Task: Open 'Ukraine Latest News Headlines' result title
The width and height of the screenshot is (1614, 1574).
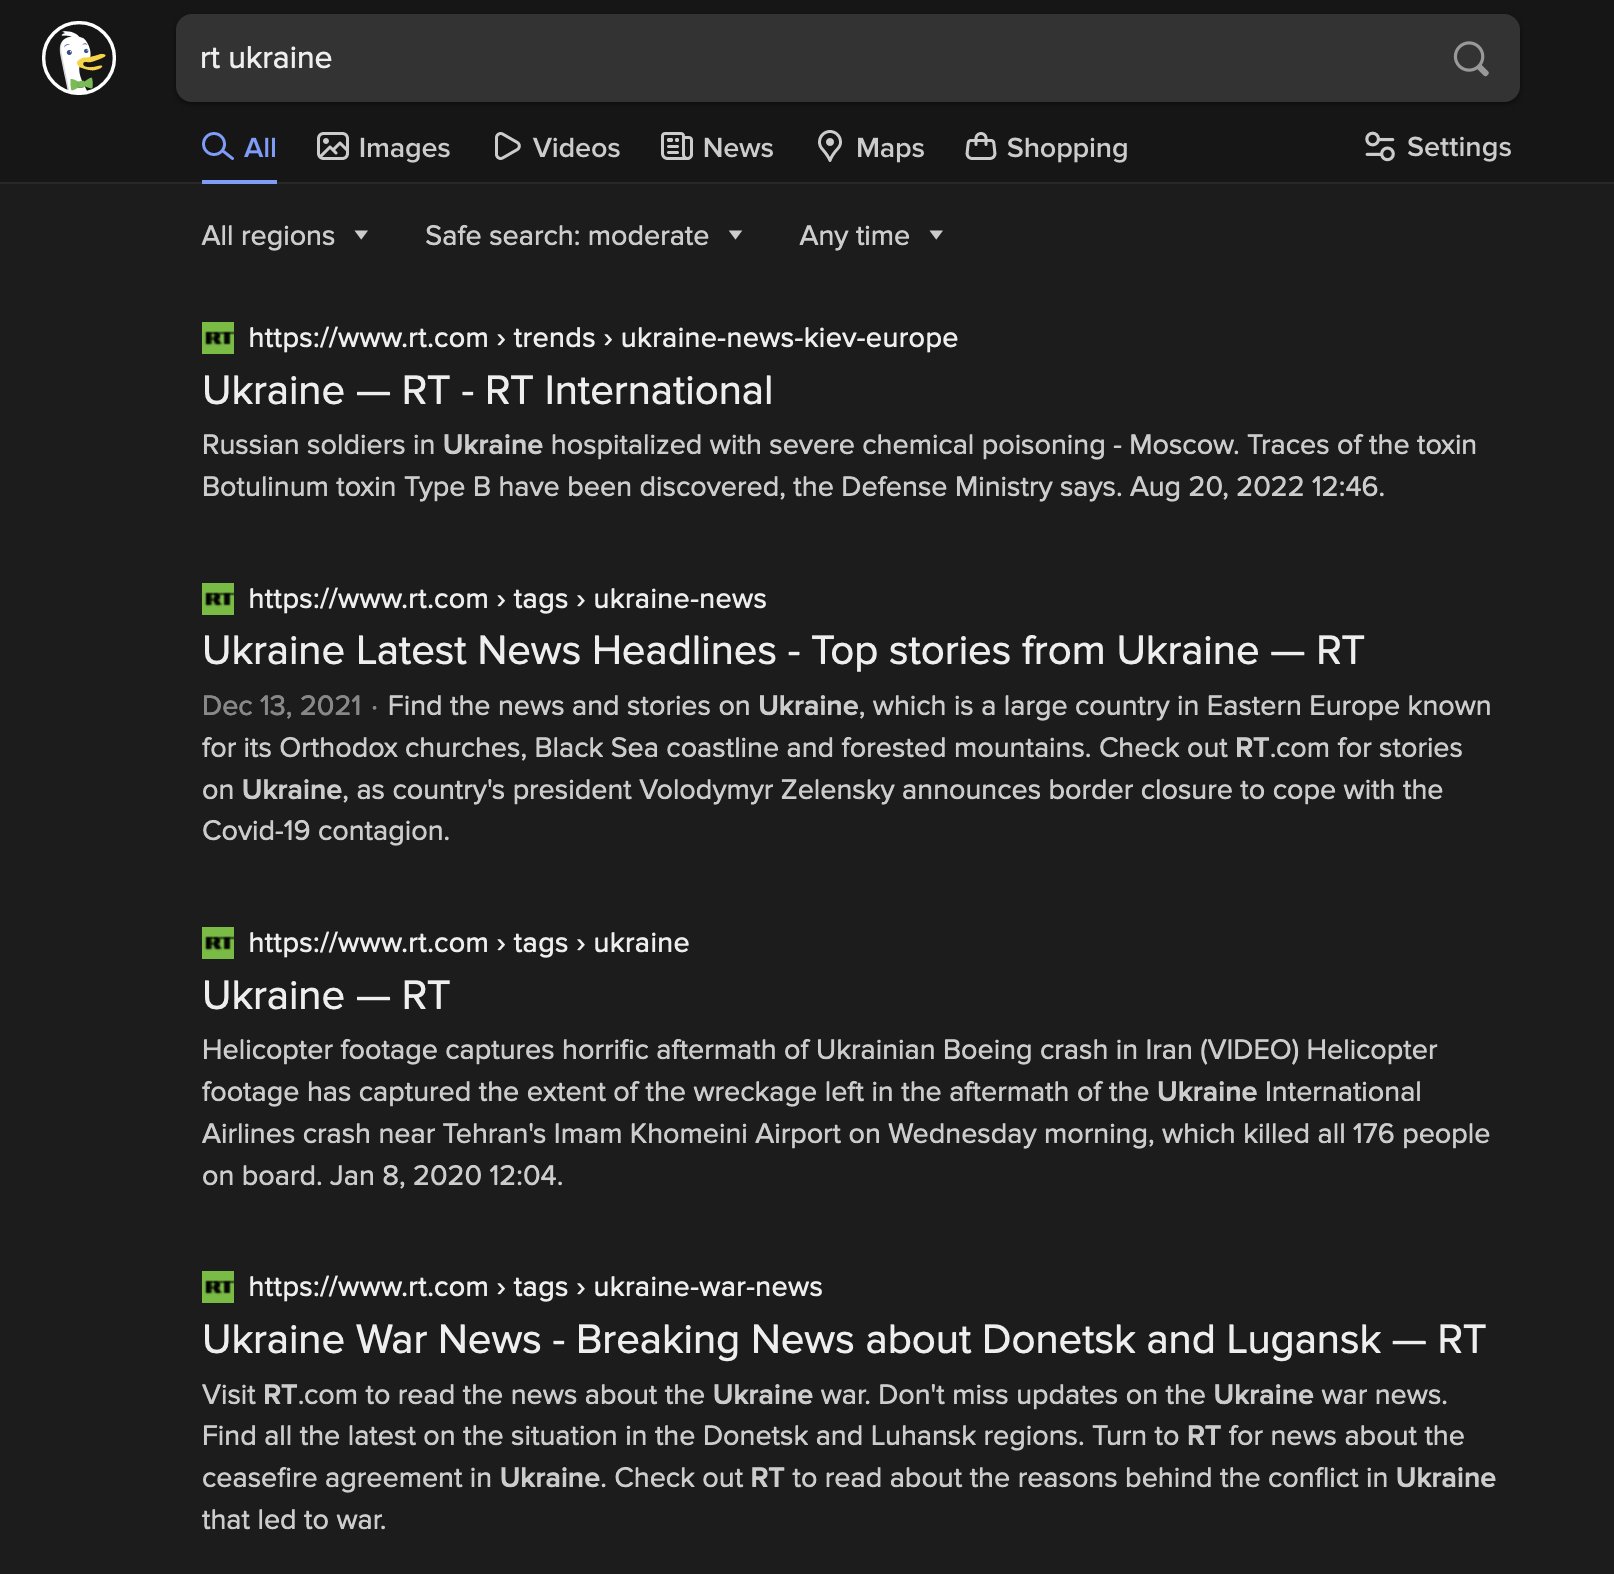Action: 783,651
